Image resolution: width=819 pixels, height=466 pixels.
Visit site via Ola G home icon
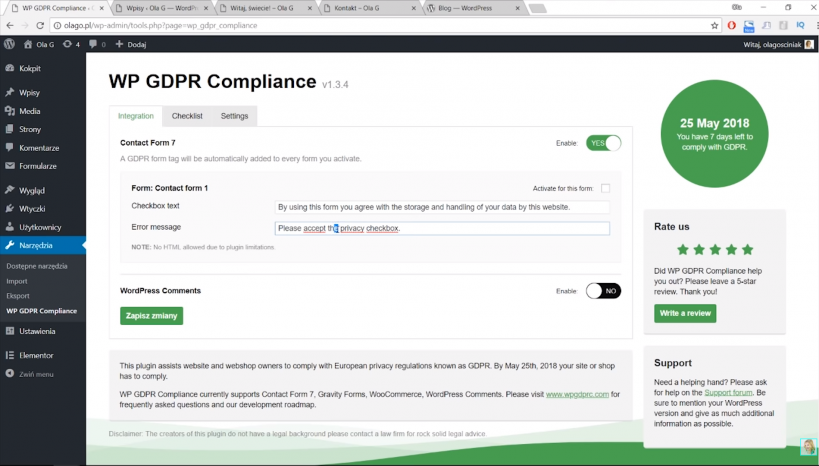[39, 44]
